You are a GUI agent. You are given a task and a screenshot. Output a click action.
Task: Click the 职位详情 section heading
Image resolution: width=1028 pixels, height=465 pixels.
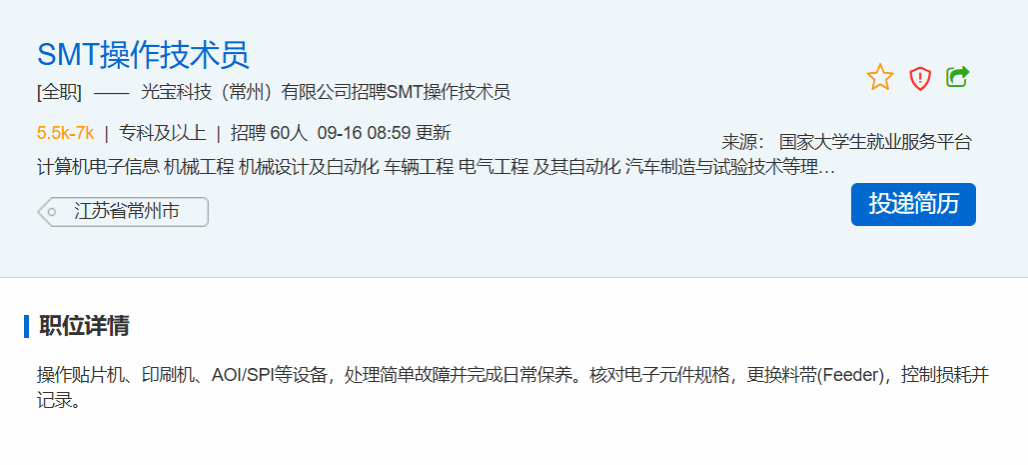point(84,326)
